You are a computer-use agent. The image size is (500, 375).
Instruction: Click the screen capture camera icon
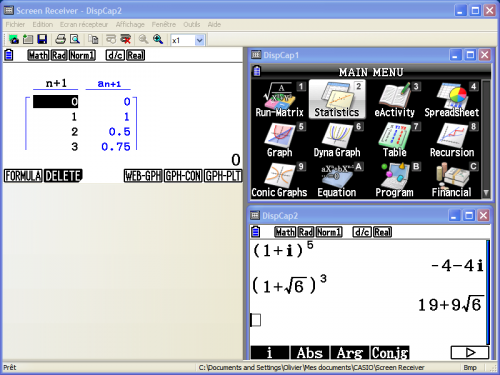(x=14, y=39)
